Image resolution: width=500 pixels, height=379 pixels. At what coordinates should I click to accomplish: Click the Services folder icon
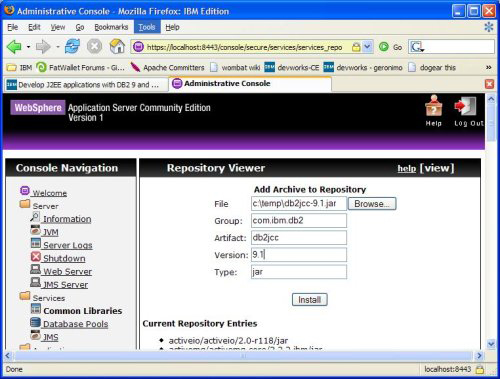(25, 296)
